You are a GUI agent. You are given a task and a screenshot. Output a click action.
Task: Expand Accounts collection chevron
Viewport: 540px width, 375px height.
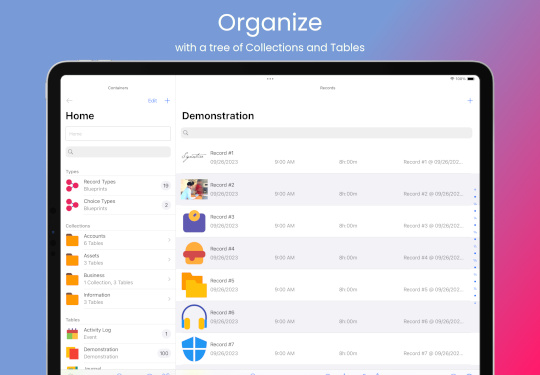[169, 240]
